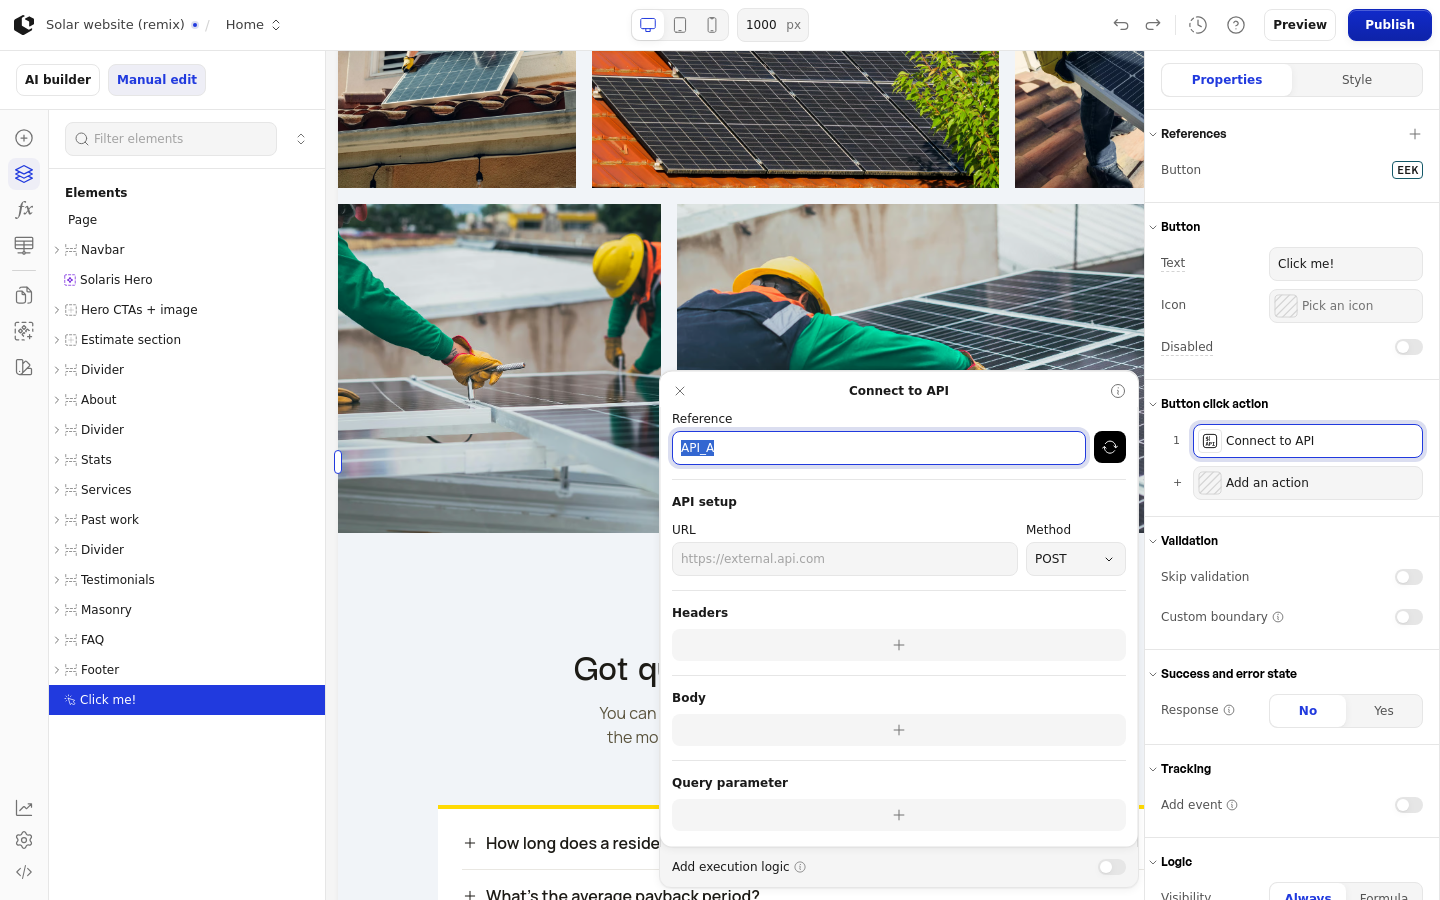Click the Preview button
Viewport: 1440px width, 900px height.
coord(1300,25)
